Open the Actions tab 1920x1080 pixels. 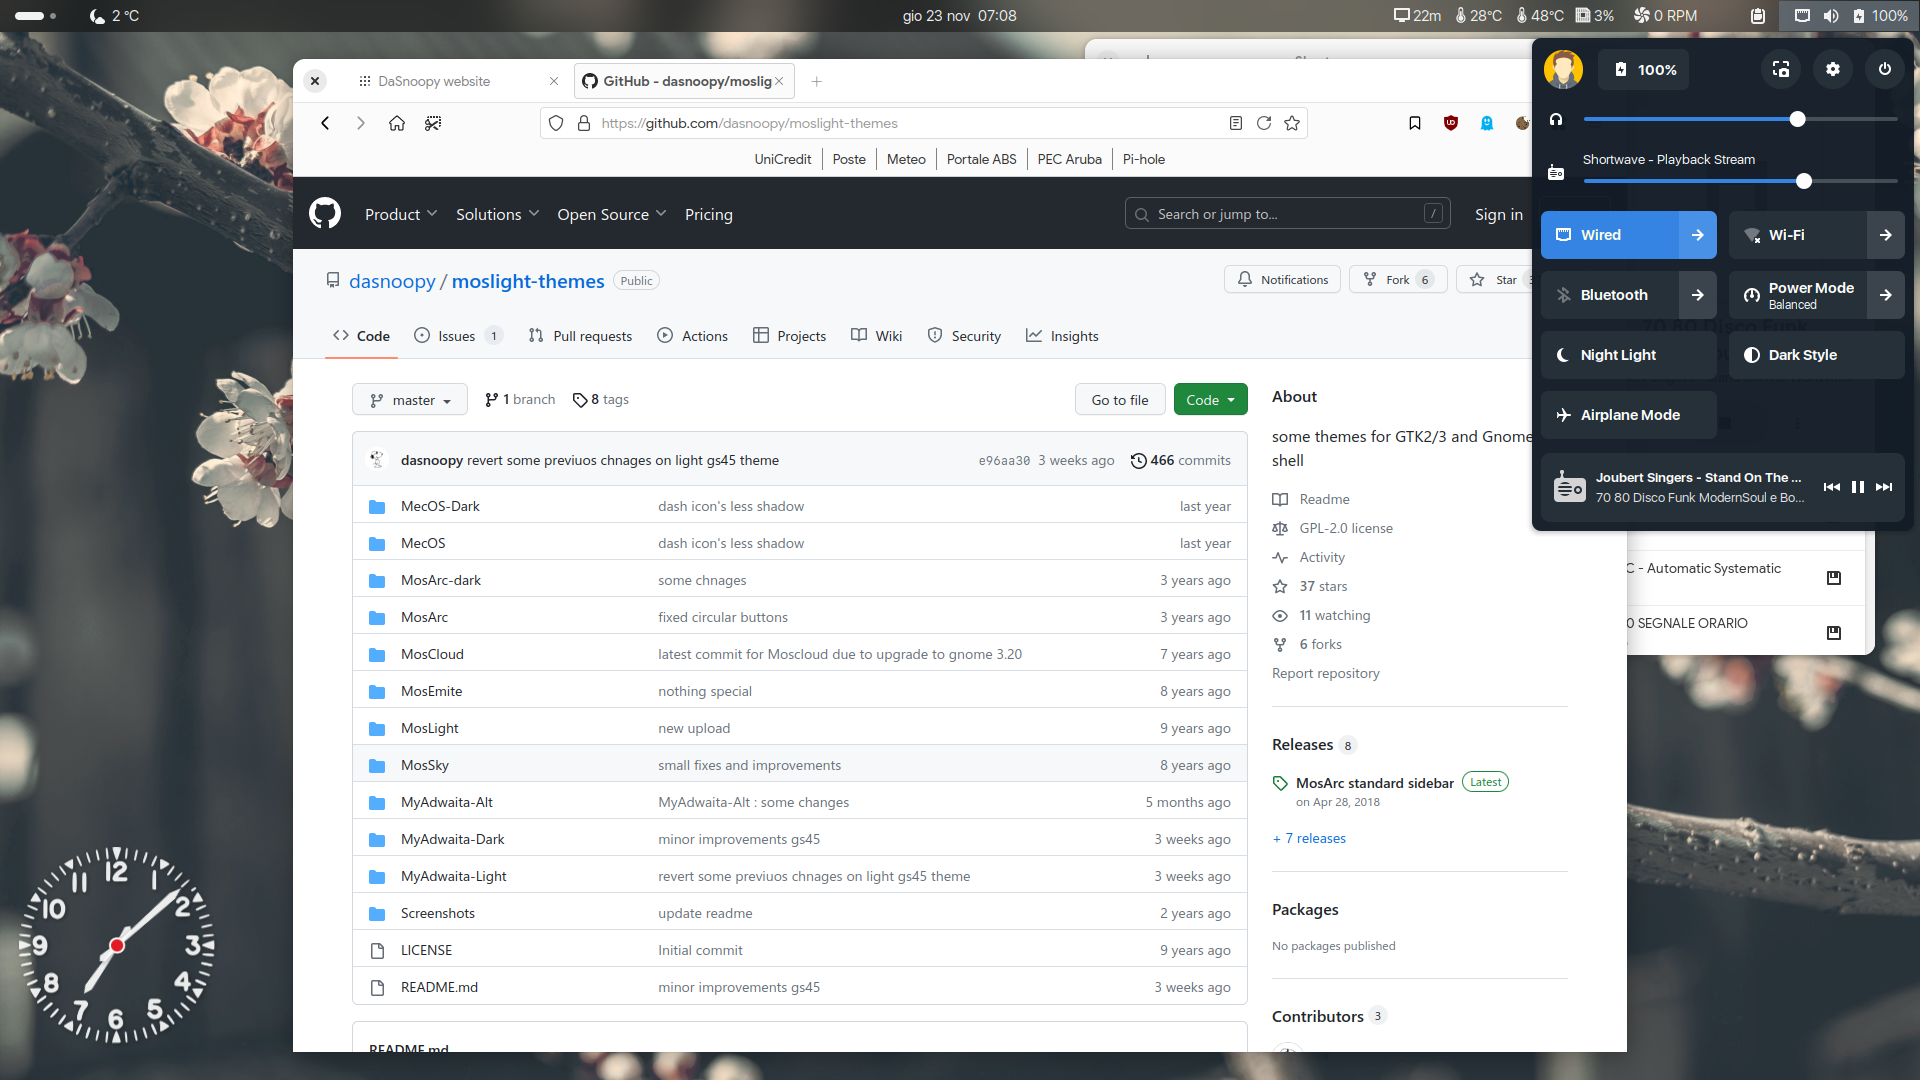tap(692, 336)
